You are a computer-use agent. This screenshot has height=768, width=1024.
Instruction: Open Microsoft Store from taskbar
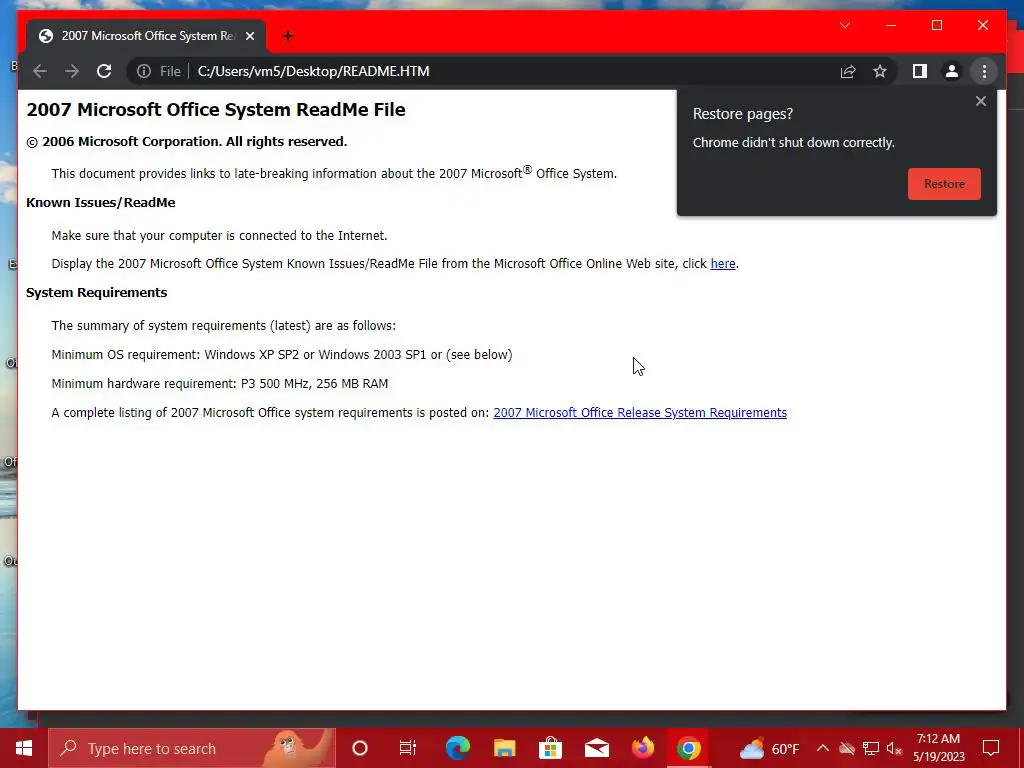551,748
